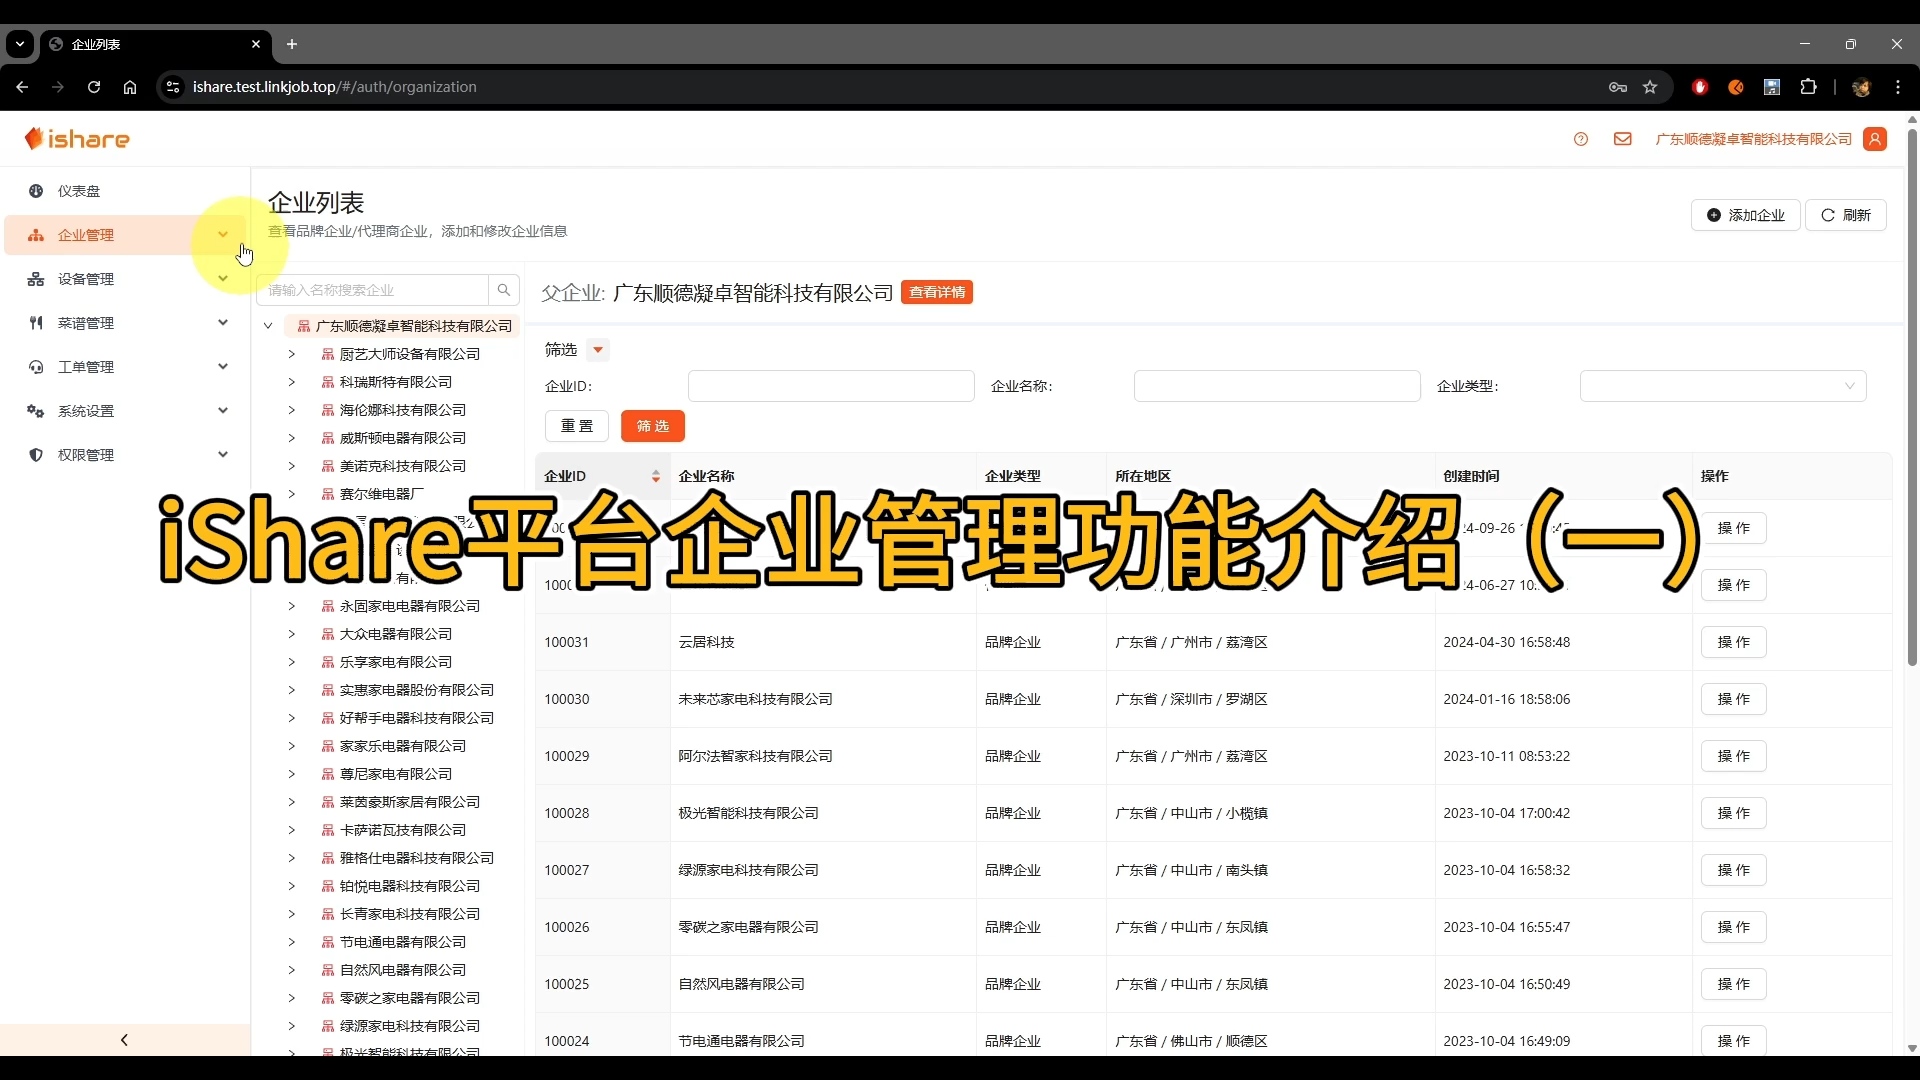Open the 企业类型 dropdown
The width and height of the screenshot is (1920, 1080).
click(x=1722, y=386)
